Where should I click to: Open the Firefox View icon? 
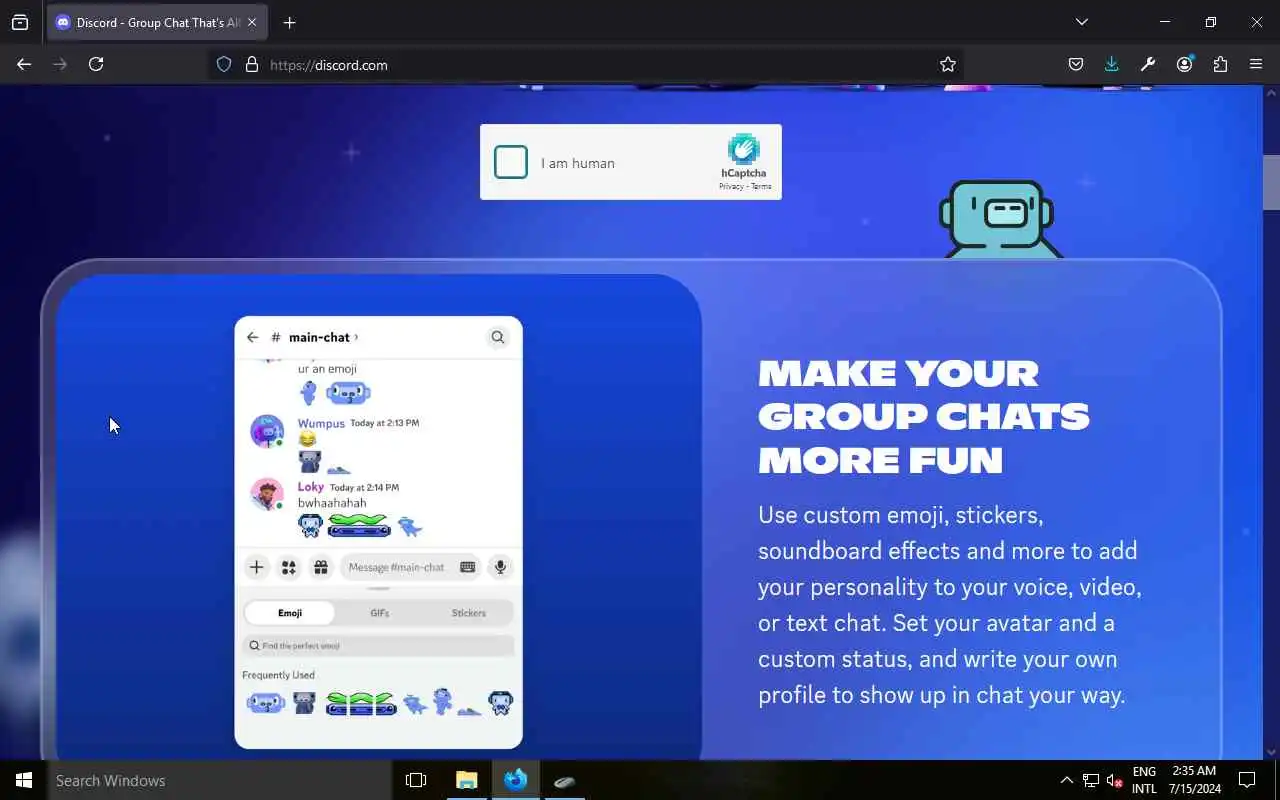click(x=20, y=22)
